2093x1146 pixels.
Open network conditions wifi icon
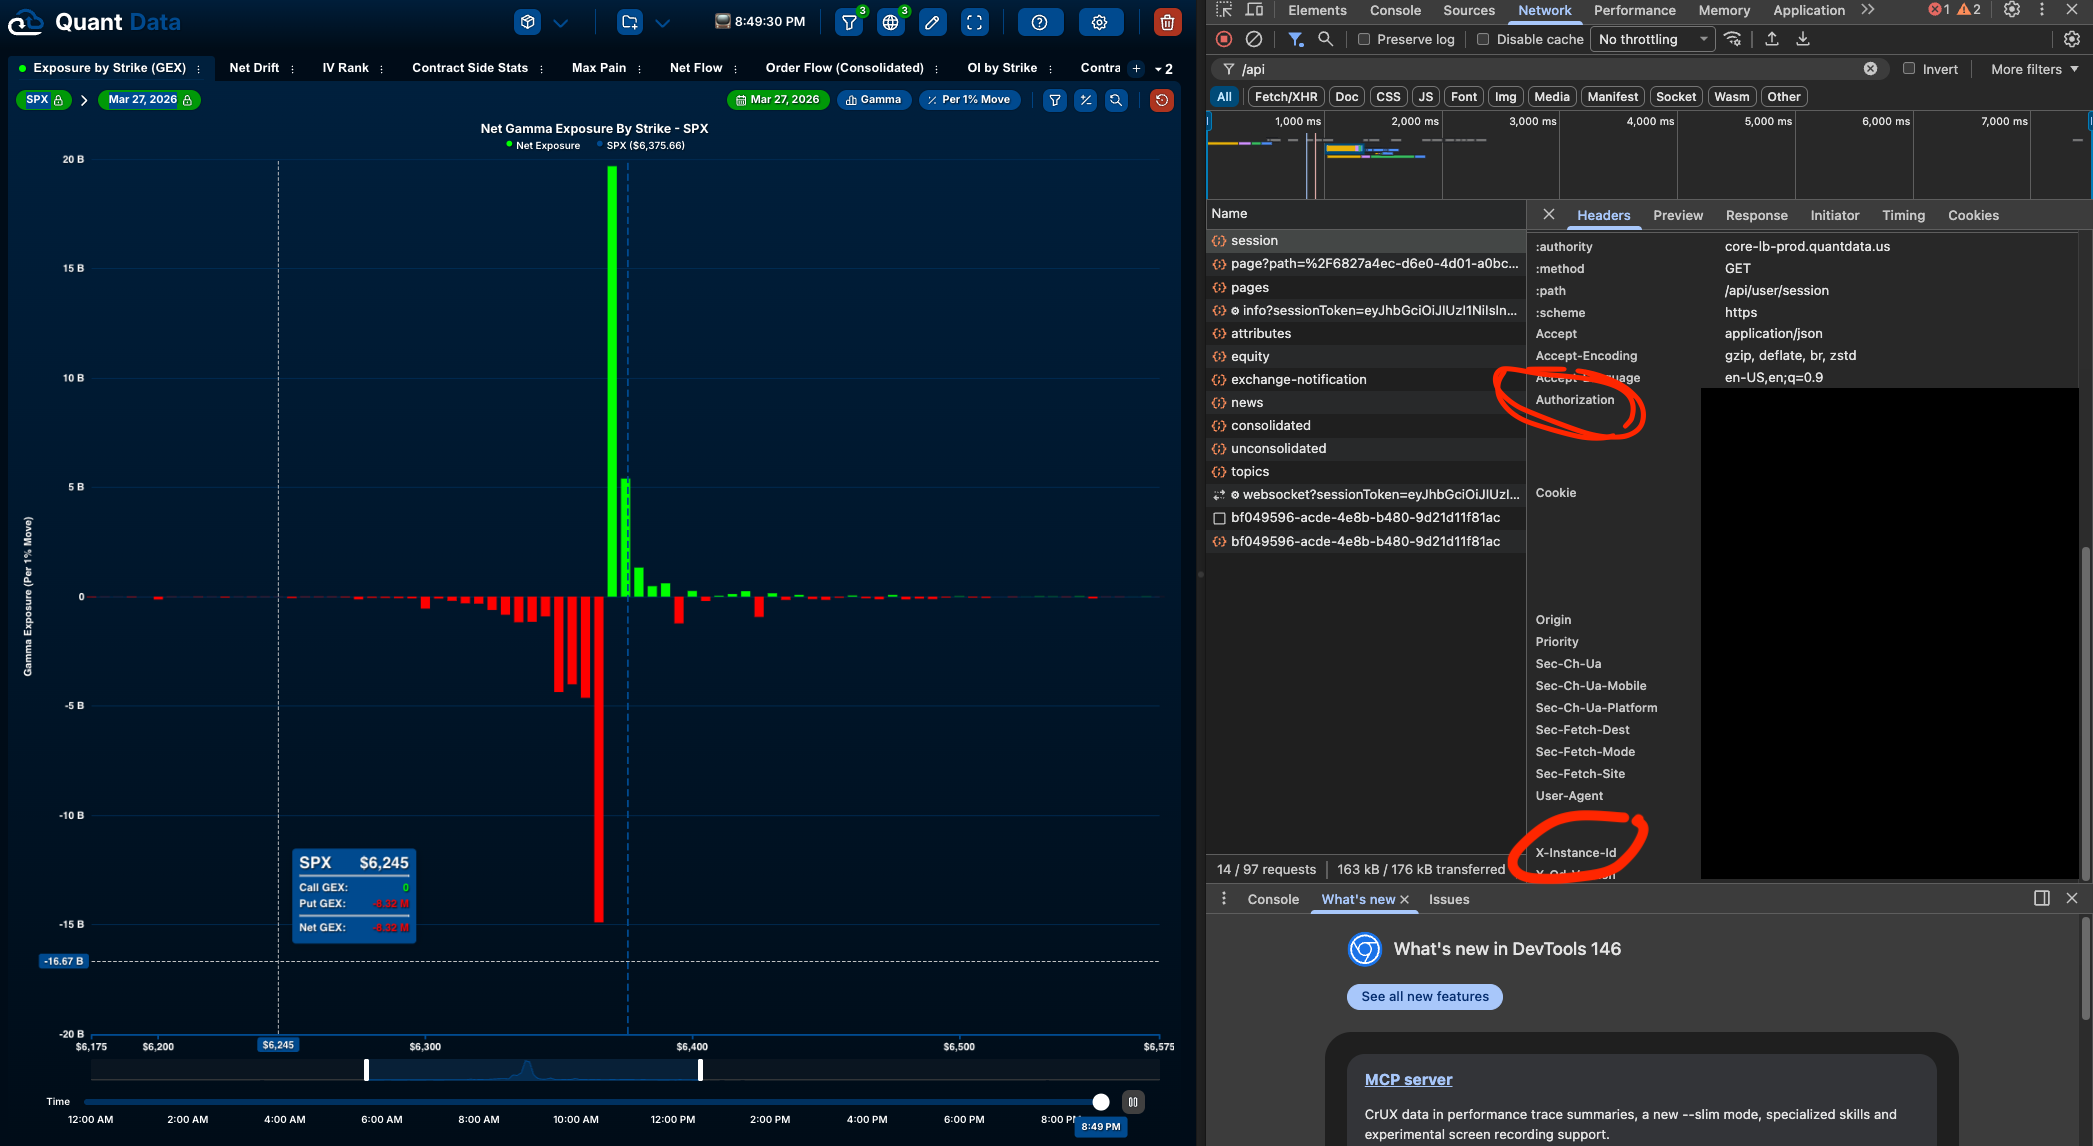pos(1733,39)
